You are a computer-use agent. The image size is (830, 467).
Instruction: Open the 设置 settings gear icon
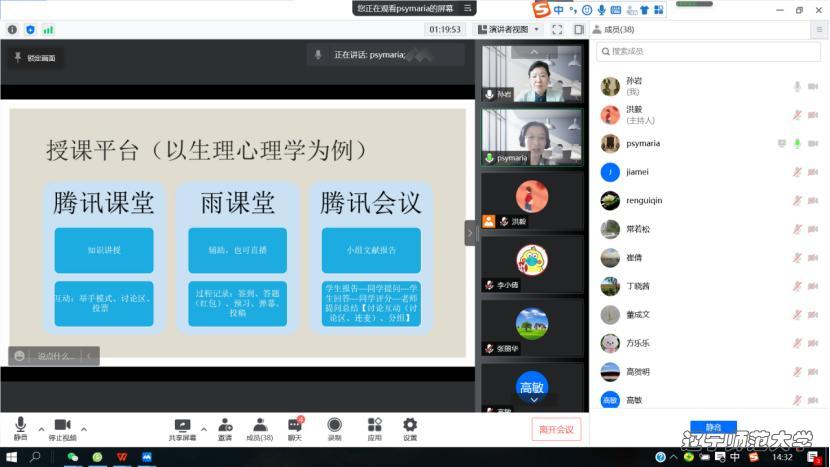(x=410, y=426)
